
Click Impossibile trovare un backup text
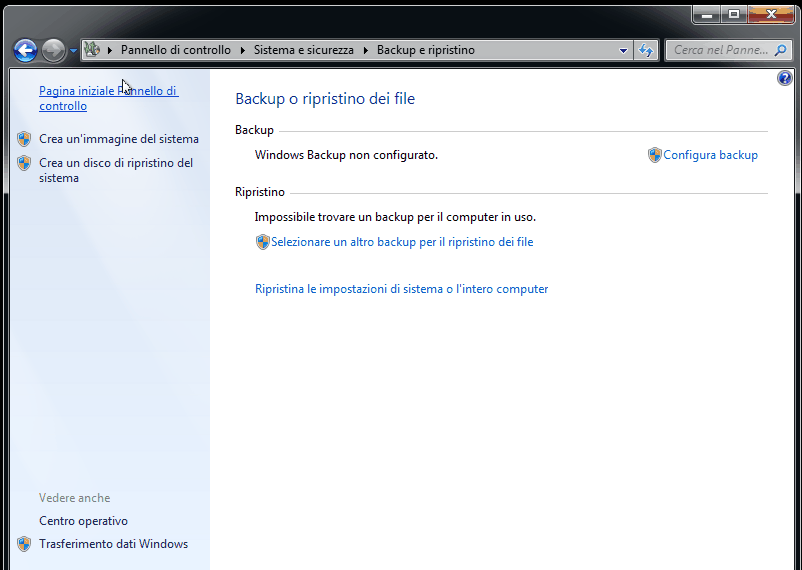[395, 217]
